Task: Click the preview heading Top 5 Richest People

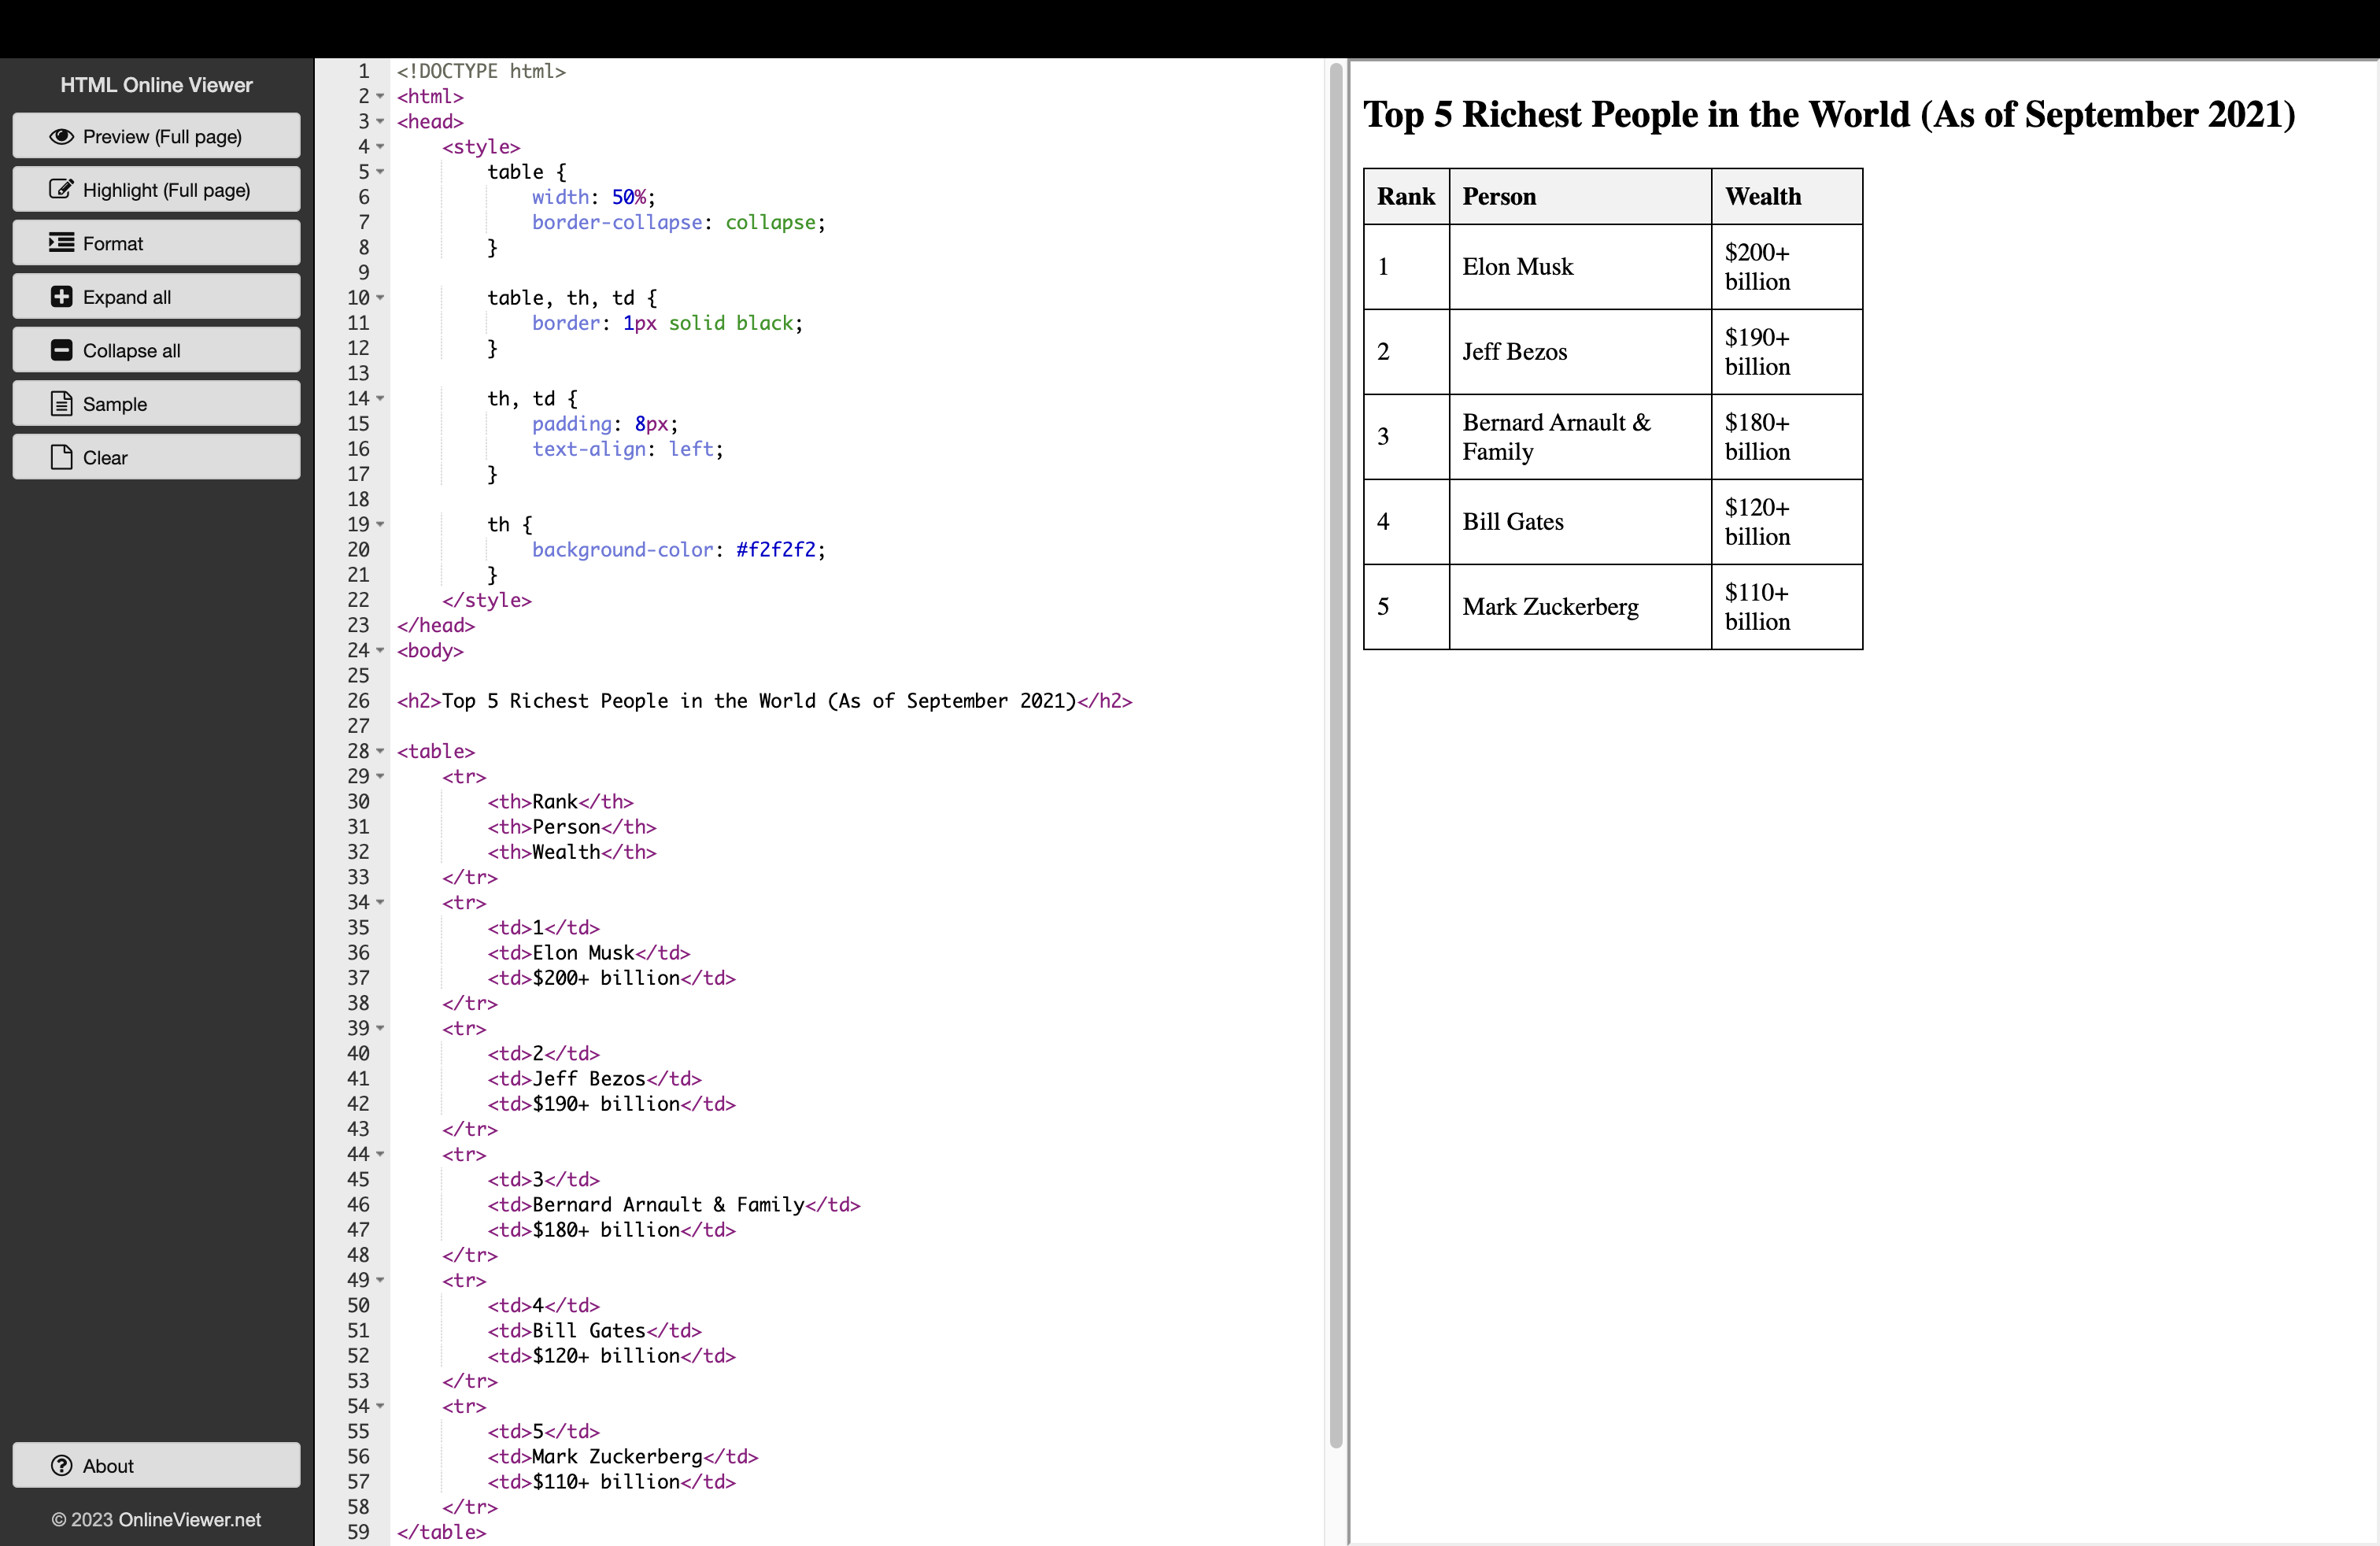Action: [1829, 114]
